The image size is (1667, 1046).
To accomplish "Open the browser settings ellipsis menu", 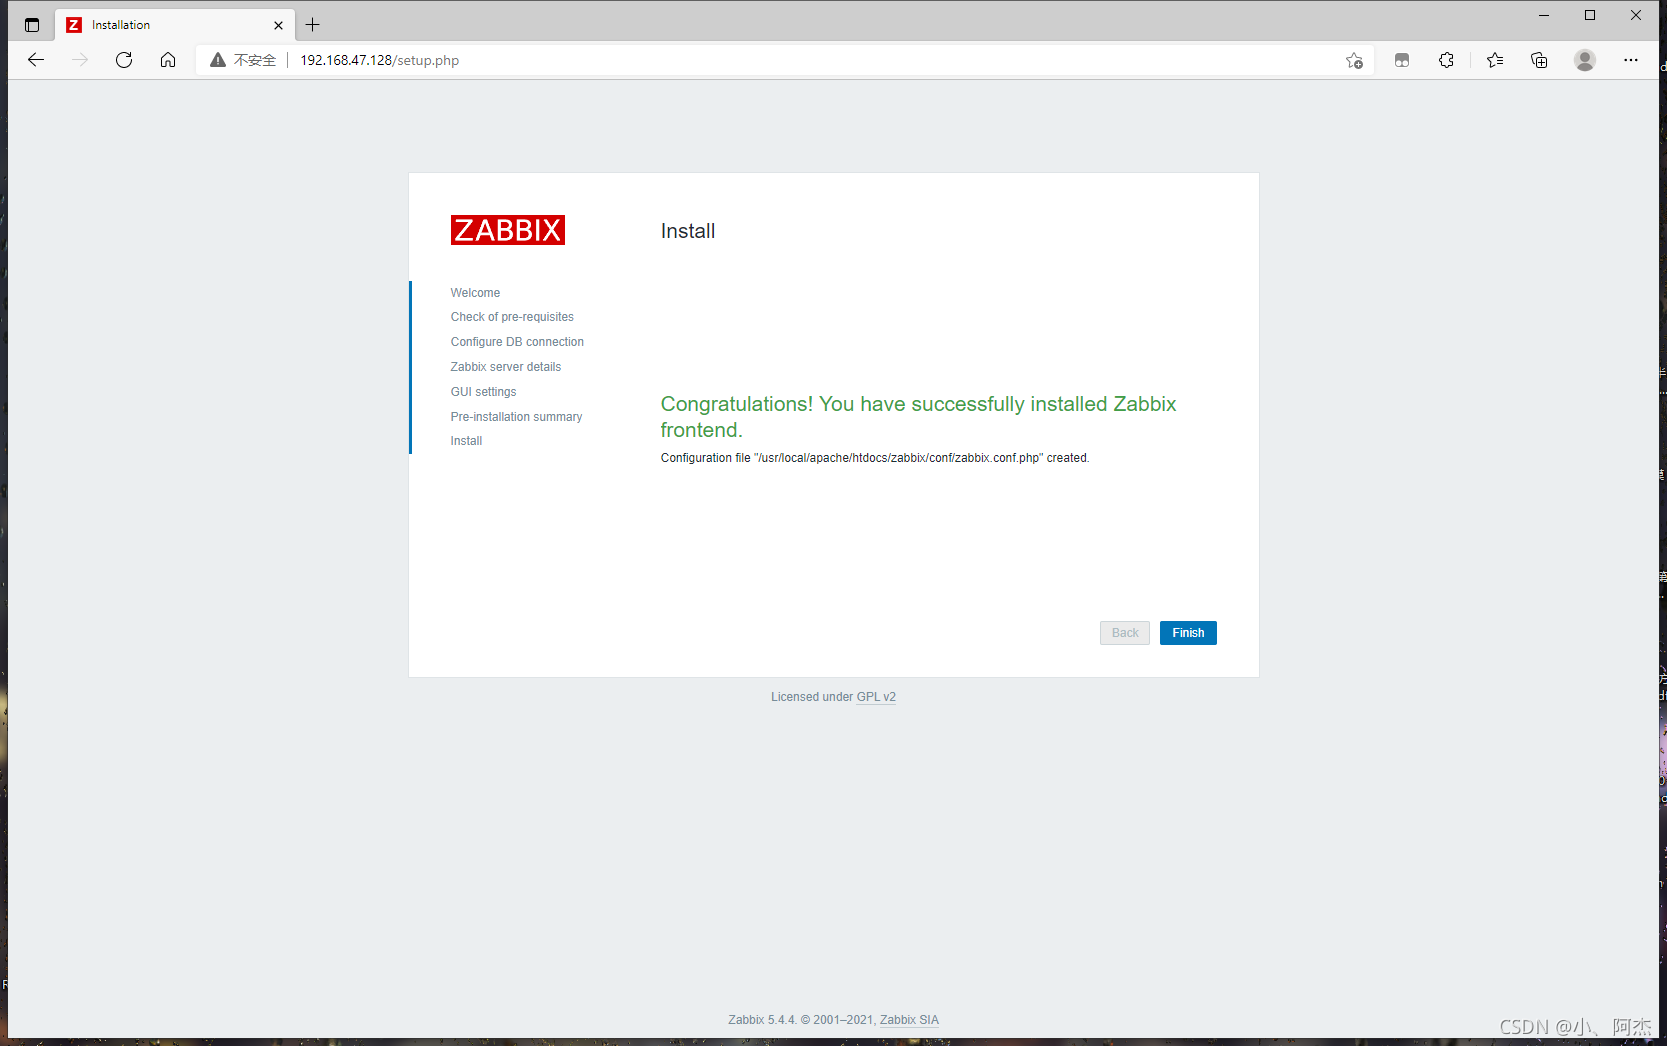I will click(1631, 60).
